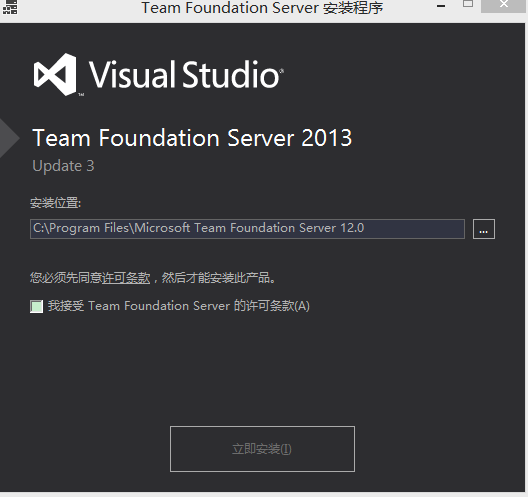
Task: Open the 许可条款 license terms link
Action: (126, 278)
